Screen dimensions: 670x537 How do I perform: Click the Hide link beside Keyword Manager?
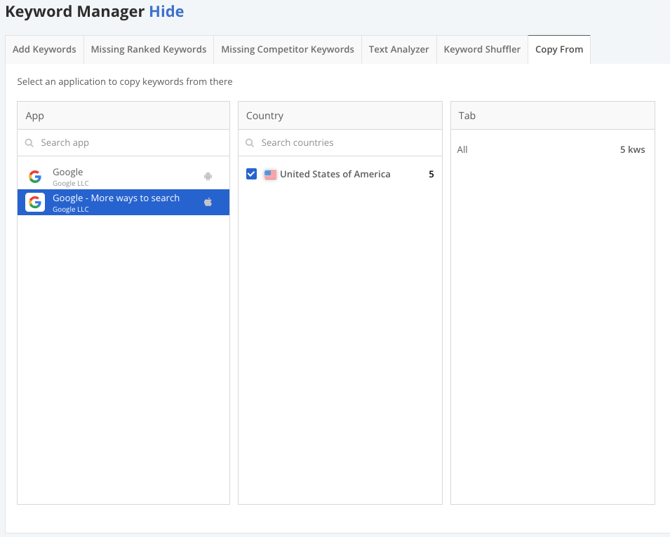tap(166, 12)
